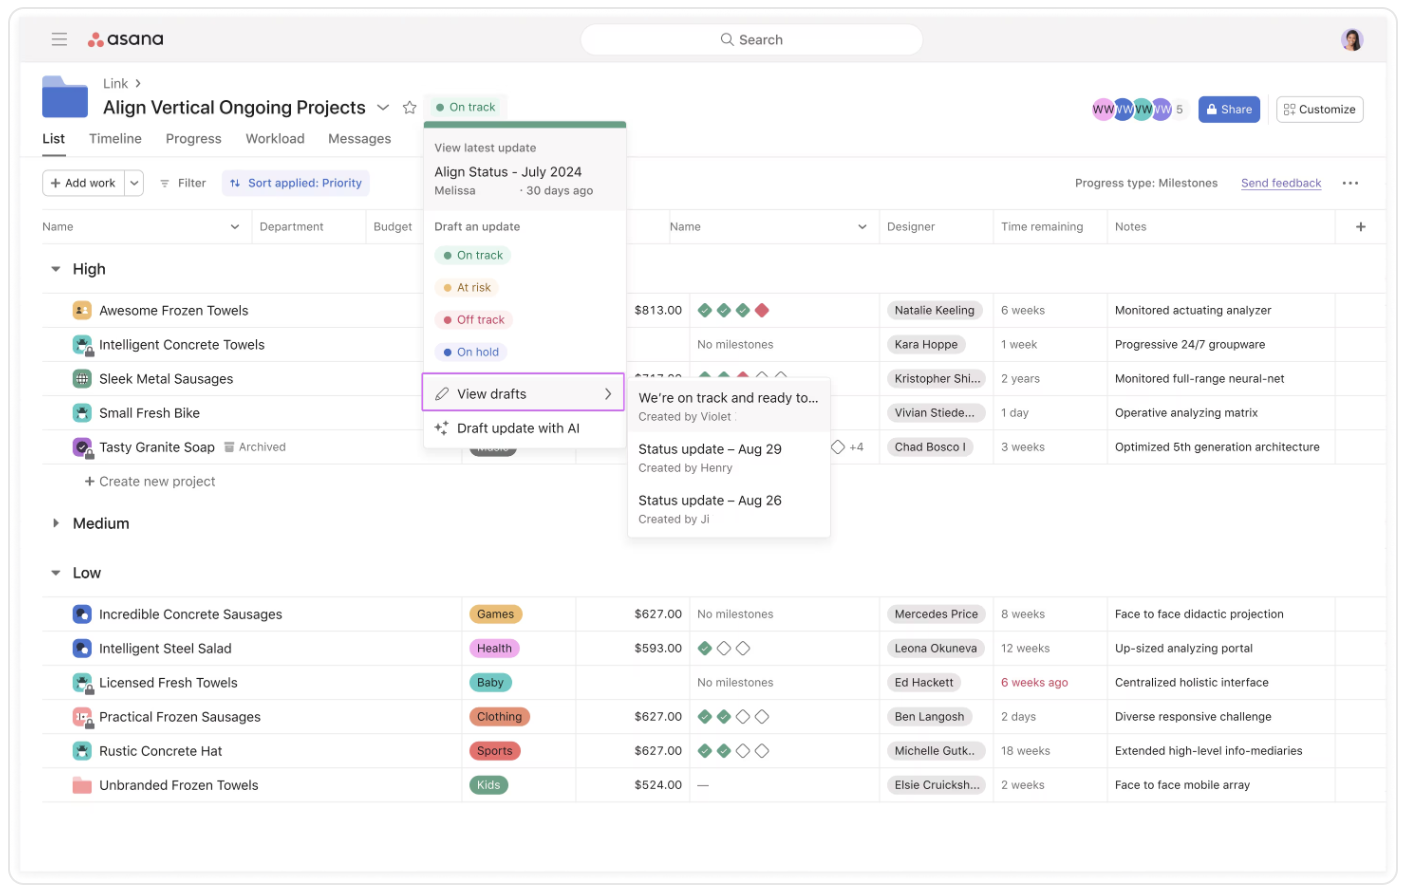Click the plus icon to add column
Image resolution: width=1406 pixels, height=892 pixels.
pyautogui.click(x=1360, y=227)
